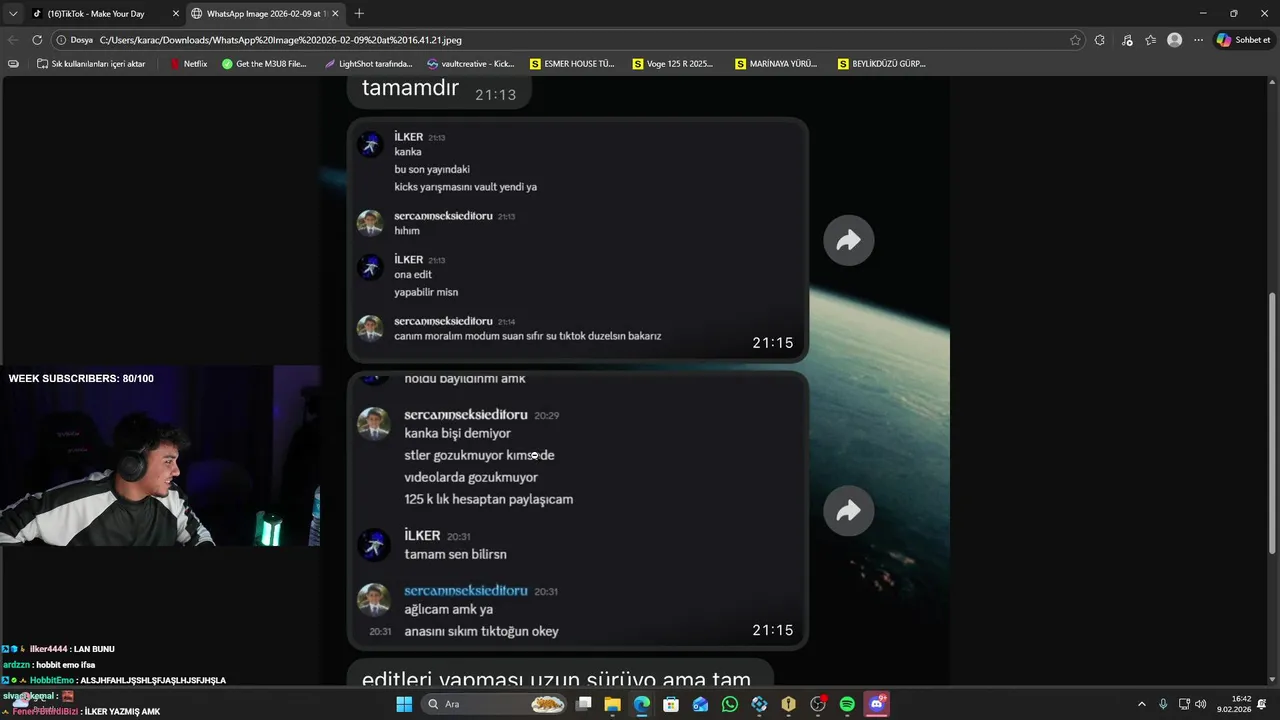The height and width of the screenshot is (720, 1280).
Task: Open MARİNAYA YÜRÜ... bookmark
Action: coord(776,64)
